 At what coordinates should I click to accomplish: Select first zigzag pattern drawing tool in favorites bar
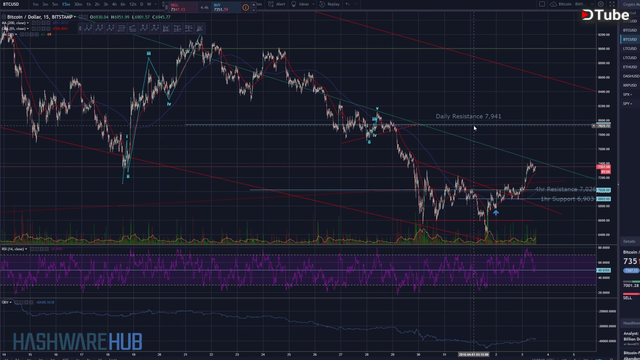(88, 28)
